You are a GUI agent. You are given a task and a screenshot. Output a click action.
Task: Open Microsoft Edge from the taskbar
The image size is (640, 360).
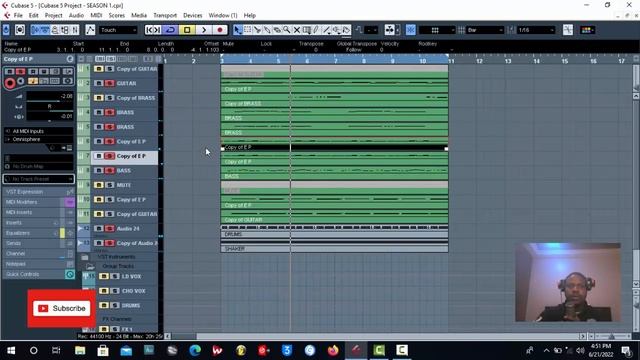[195, 350]
